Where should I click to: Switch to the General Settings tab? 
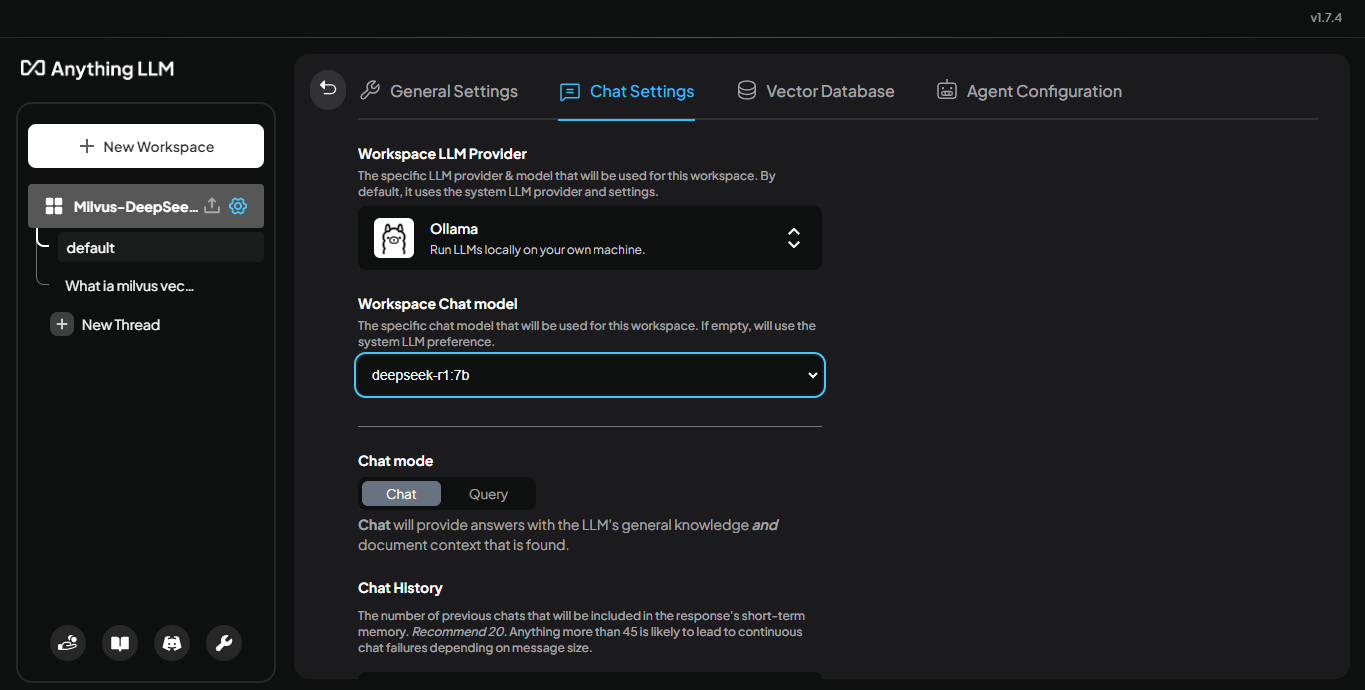point(439,91)
